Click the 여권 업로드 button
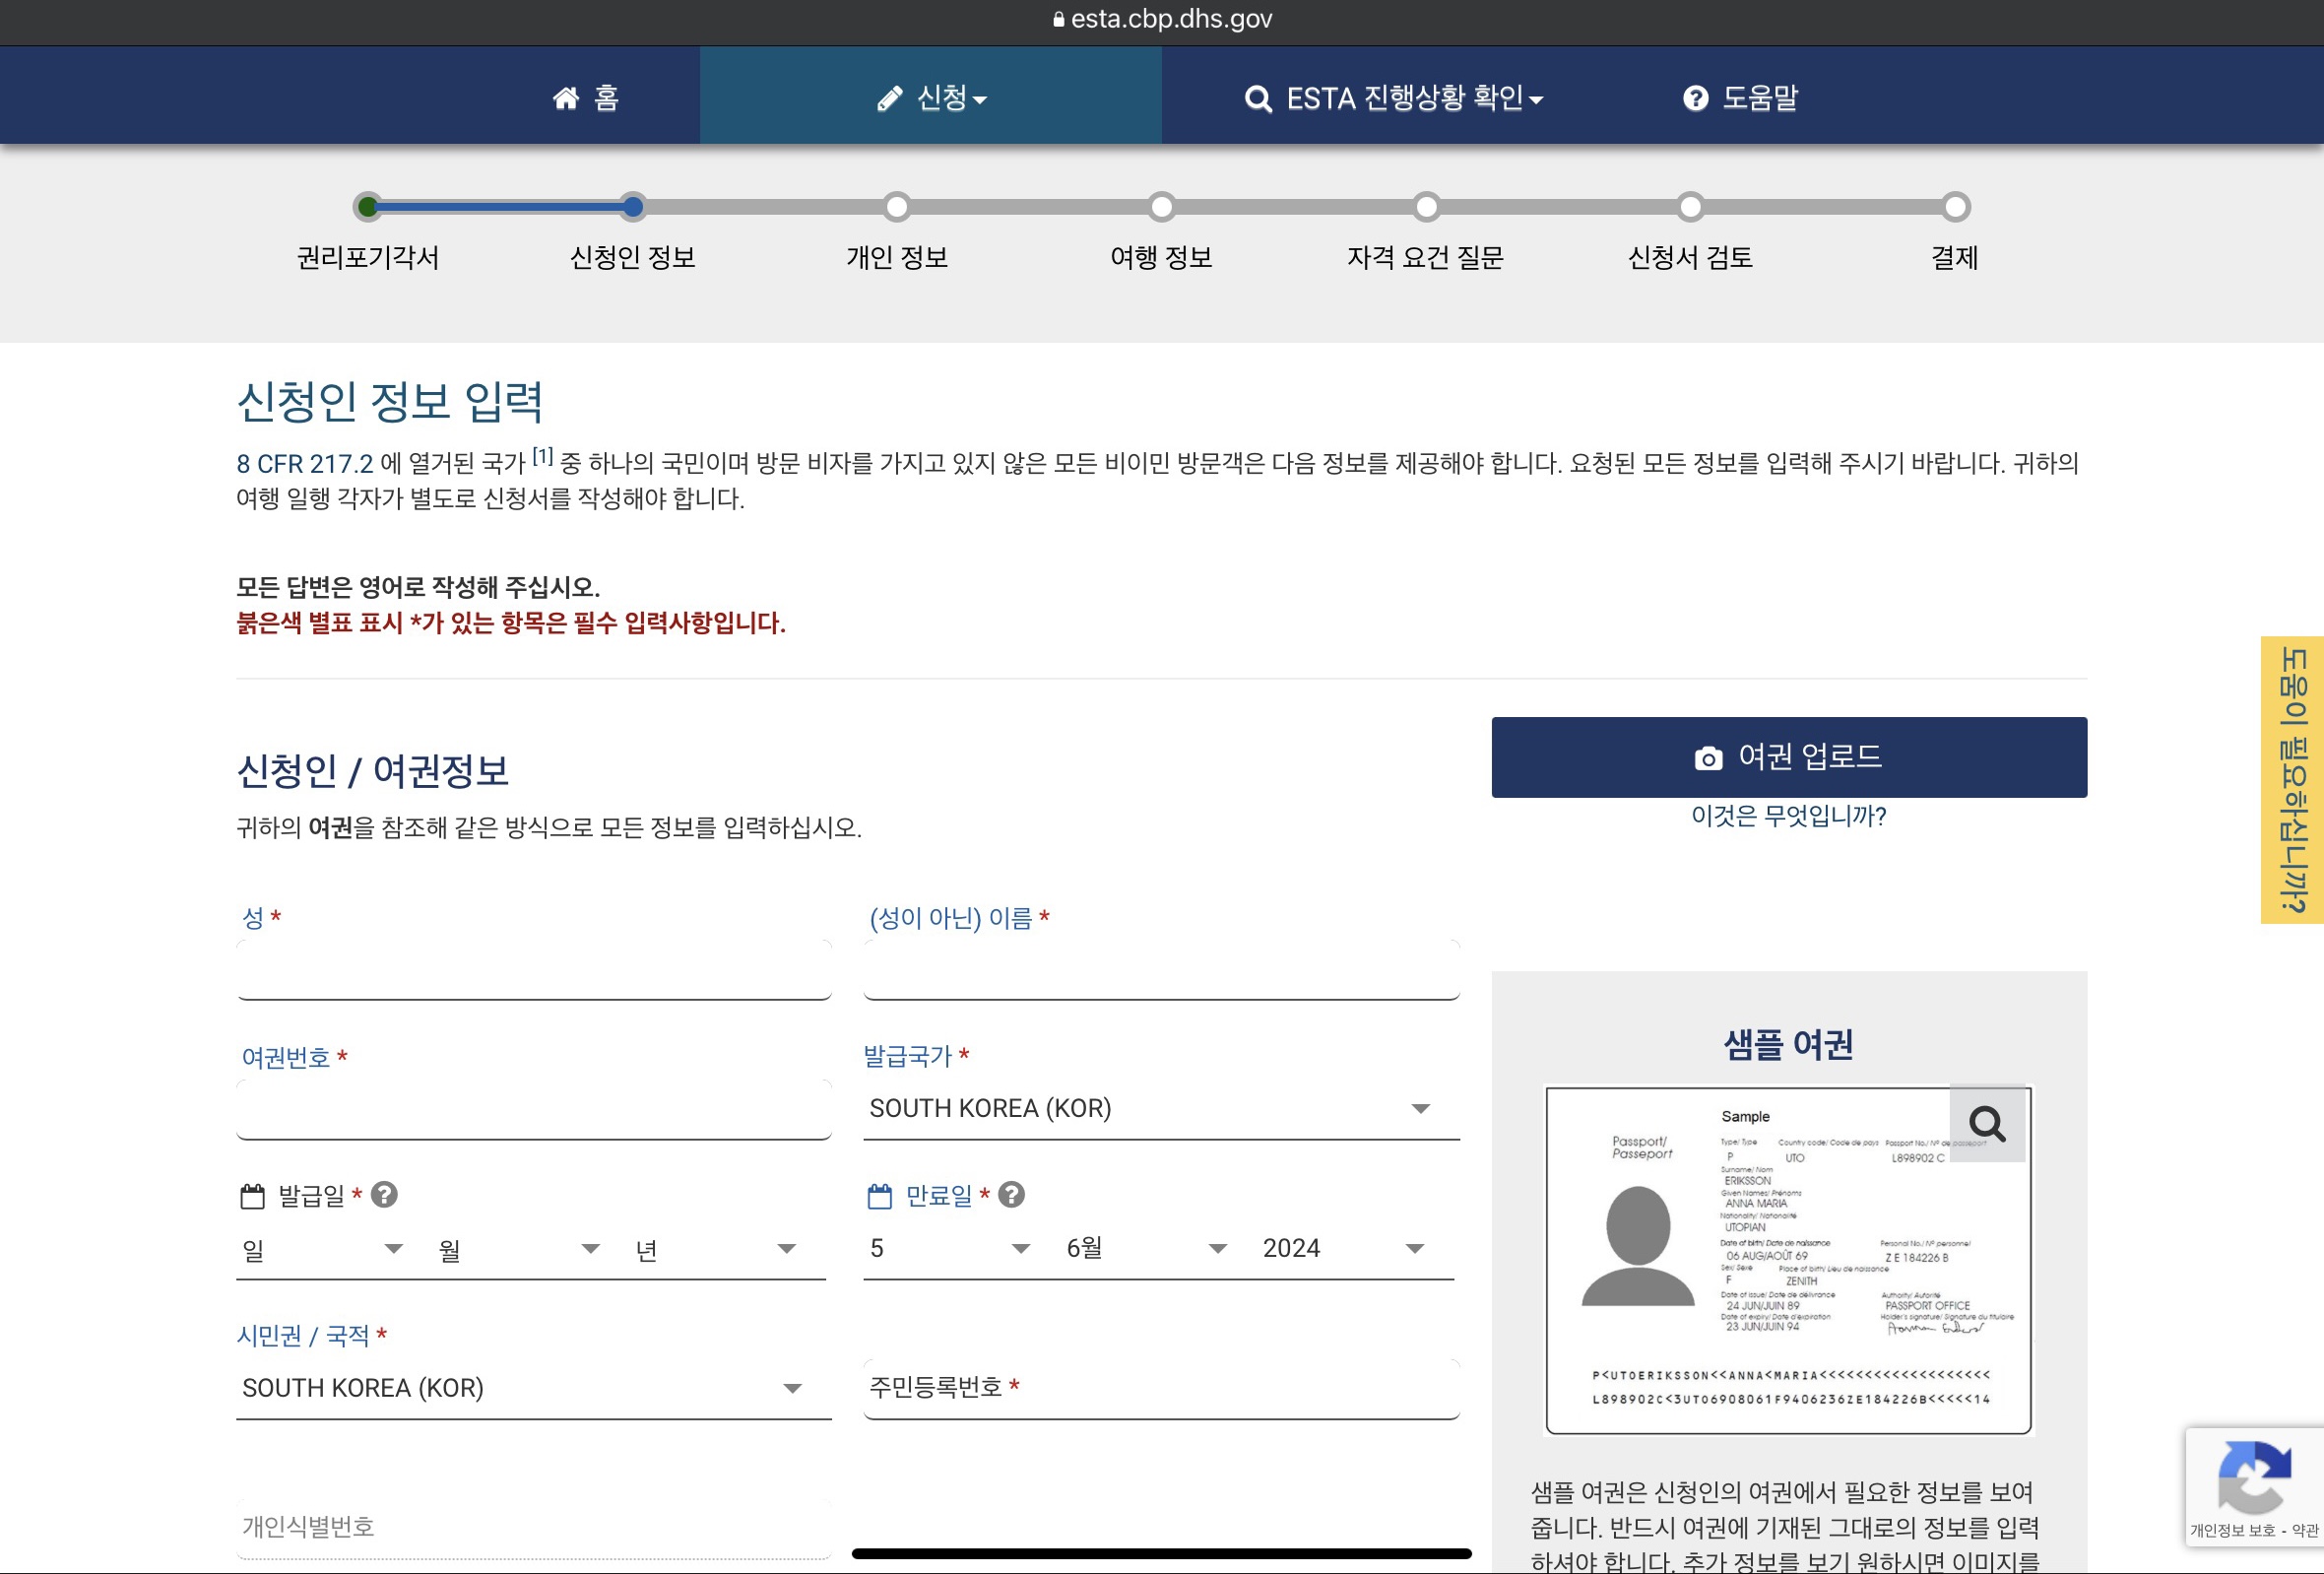The height and width of the screenshot is (1574, 2324). click(x=1788, y=757)
